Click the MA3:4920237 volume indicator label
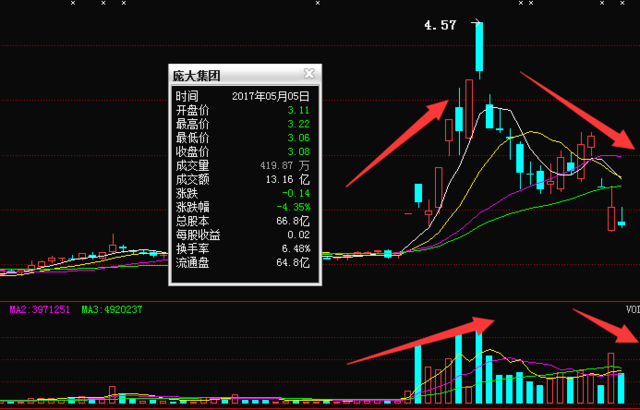Image resolution: width=640 pixels, height=410 pixels. (112, 310)
